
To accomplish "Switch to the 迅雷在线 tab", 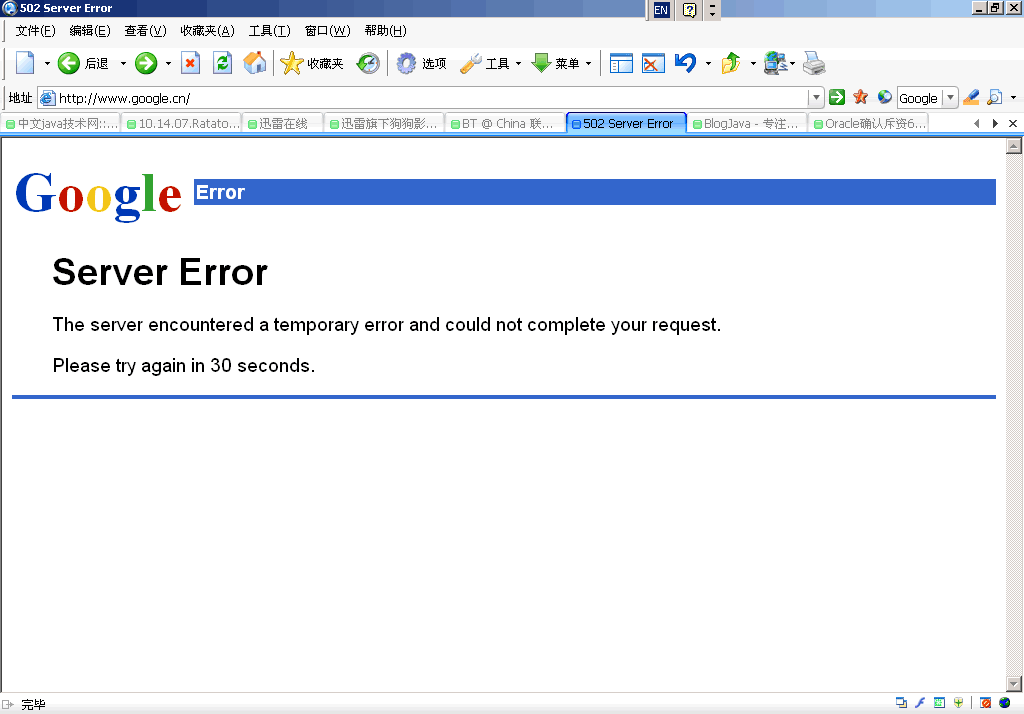I will point(283,123).
